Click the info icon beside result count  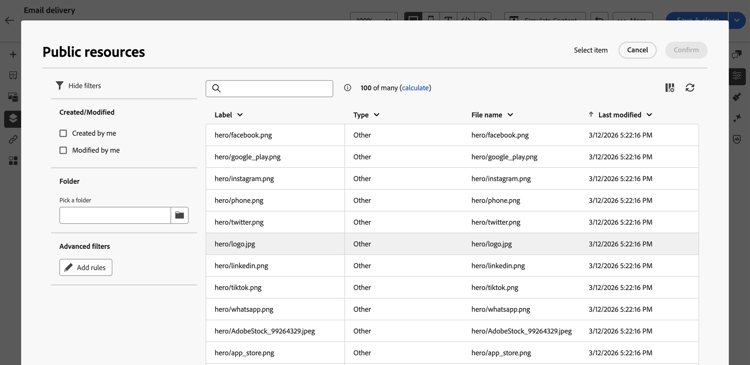(348, 88)
